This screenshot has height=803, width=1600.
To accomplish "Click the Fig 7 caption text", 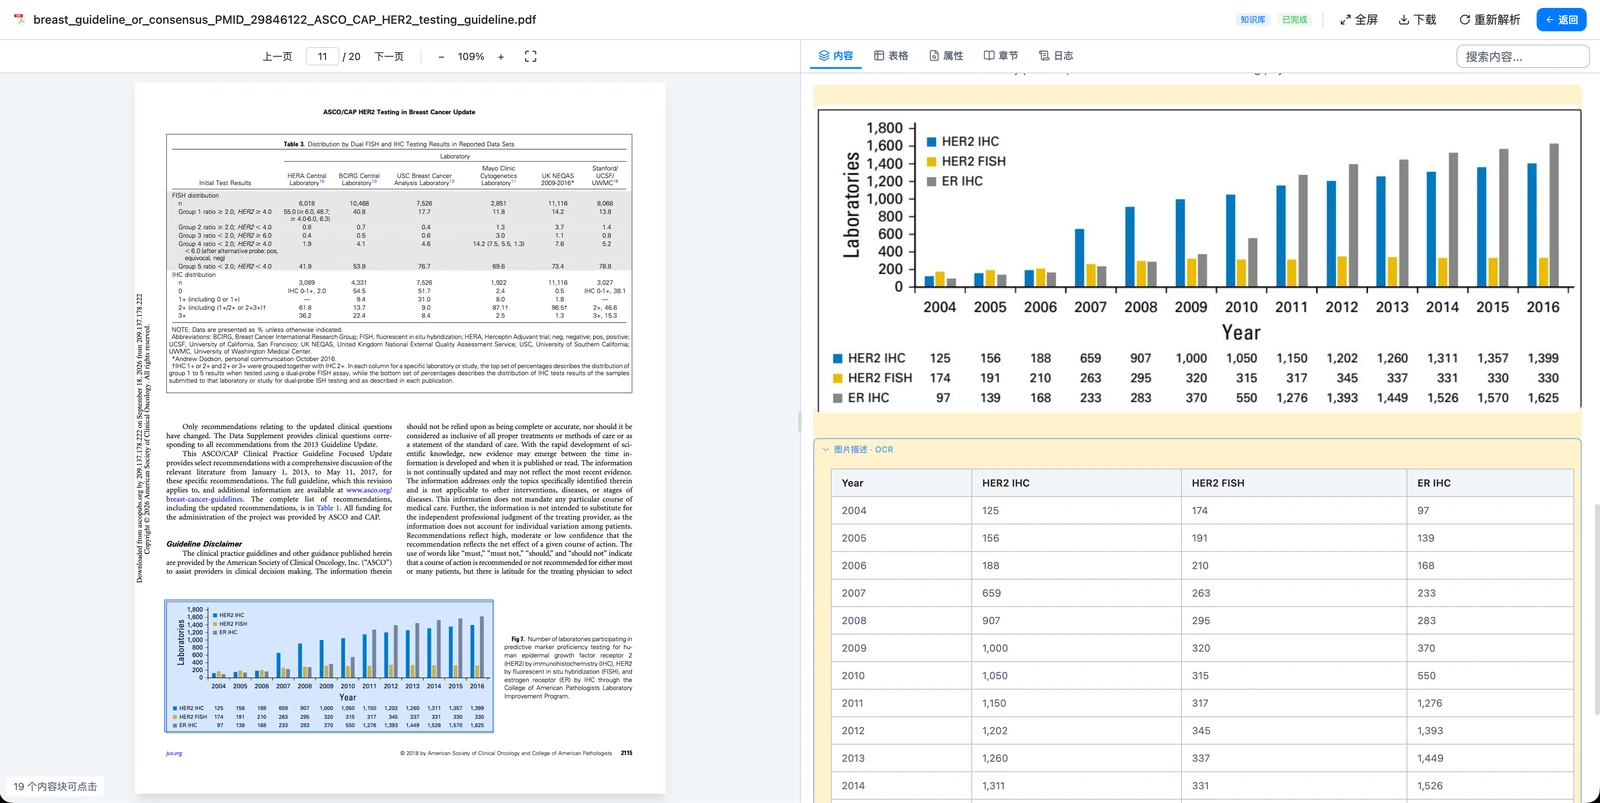I will 568,667.
